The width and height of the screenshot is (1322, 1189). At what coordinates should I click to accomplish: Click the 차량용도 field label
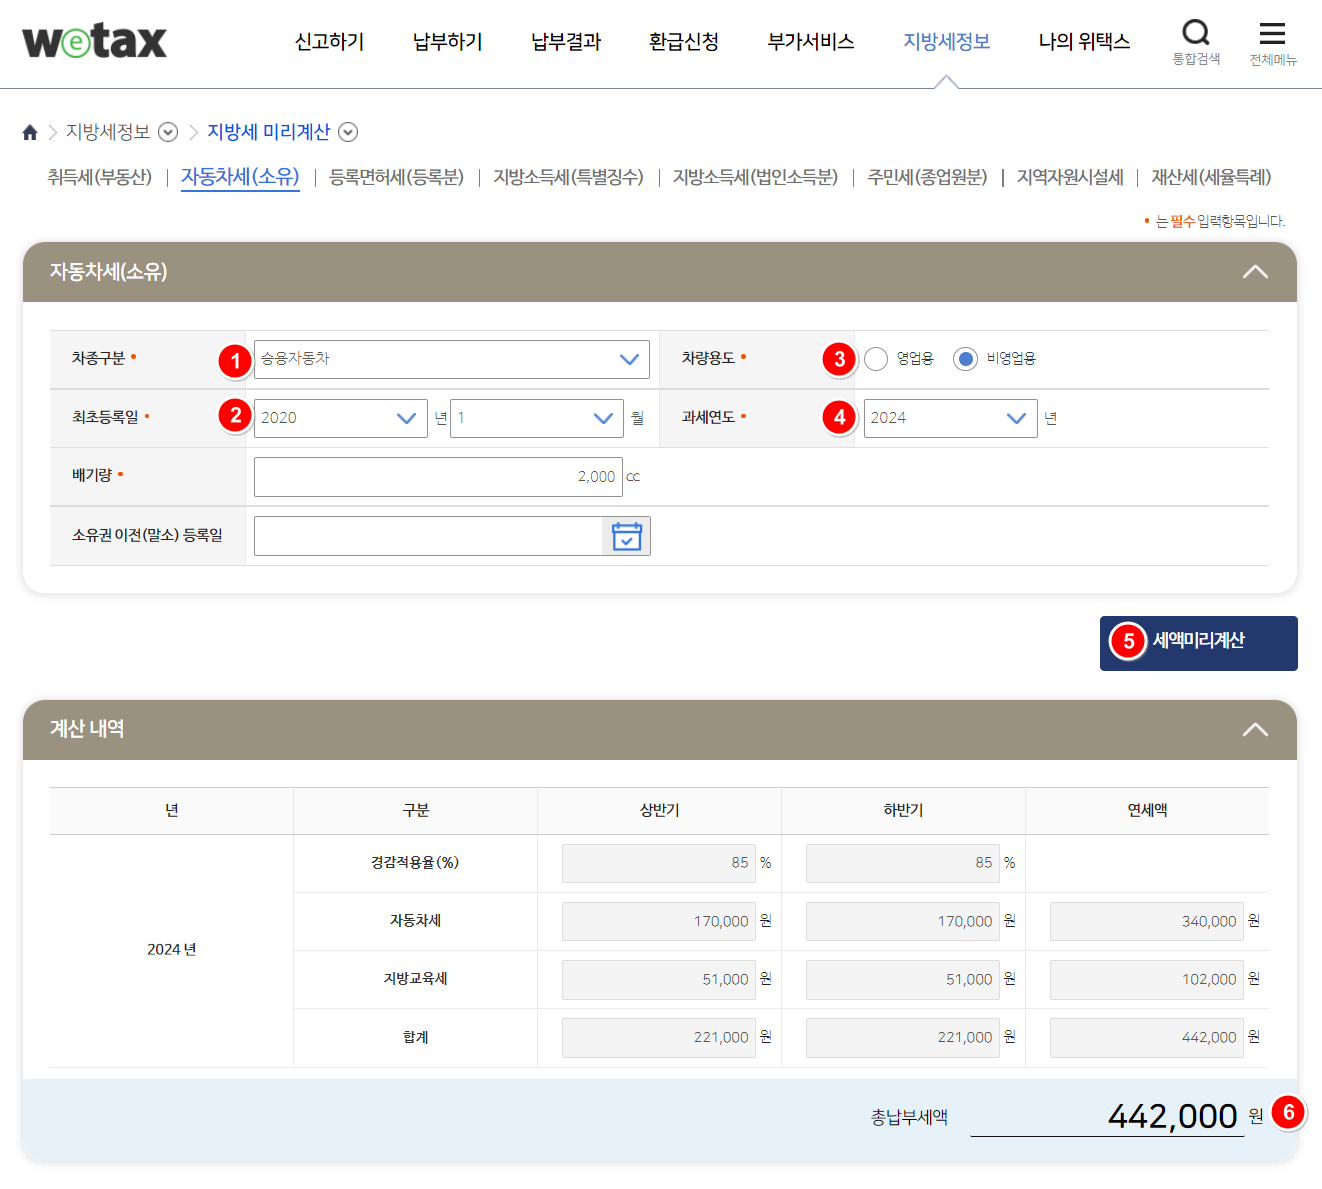coord(709,358)
